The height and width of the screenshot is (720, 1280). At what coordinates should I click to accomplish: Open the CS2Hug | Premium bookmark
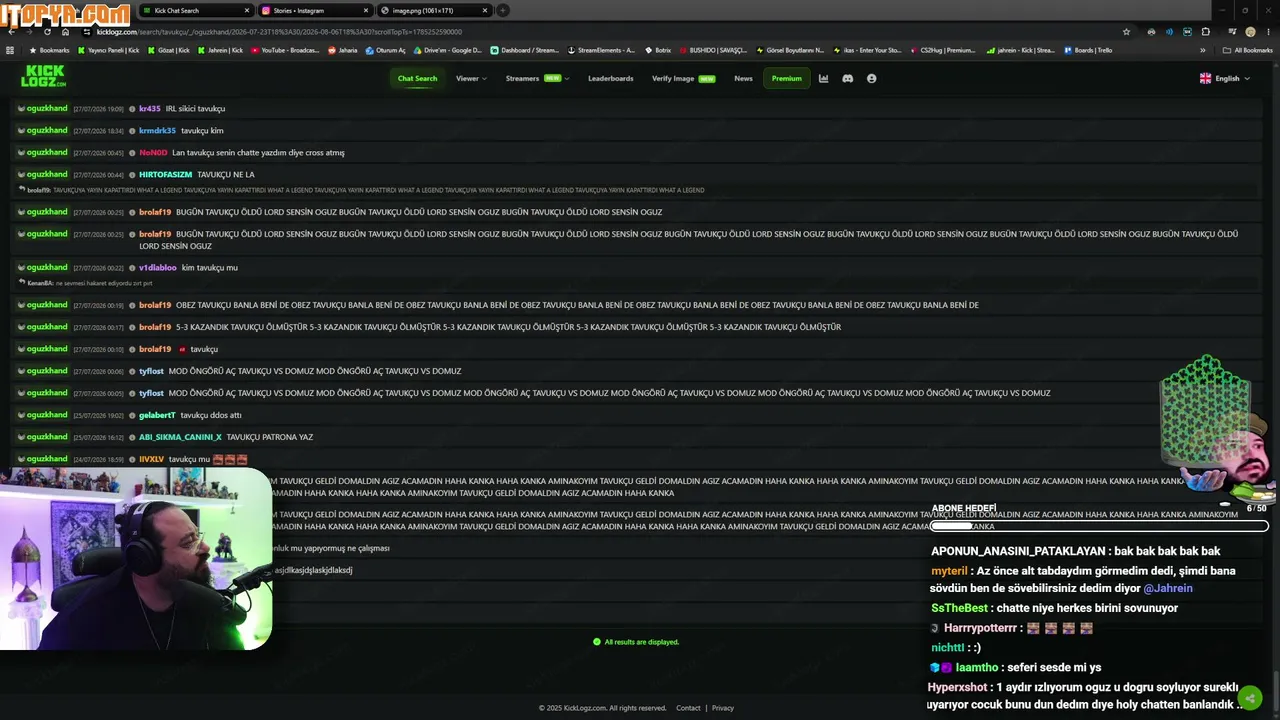pyautogui.click(x=942, y=50)
